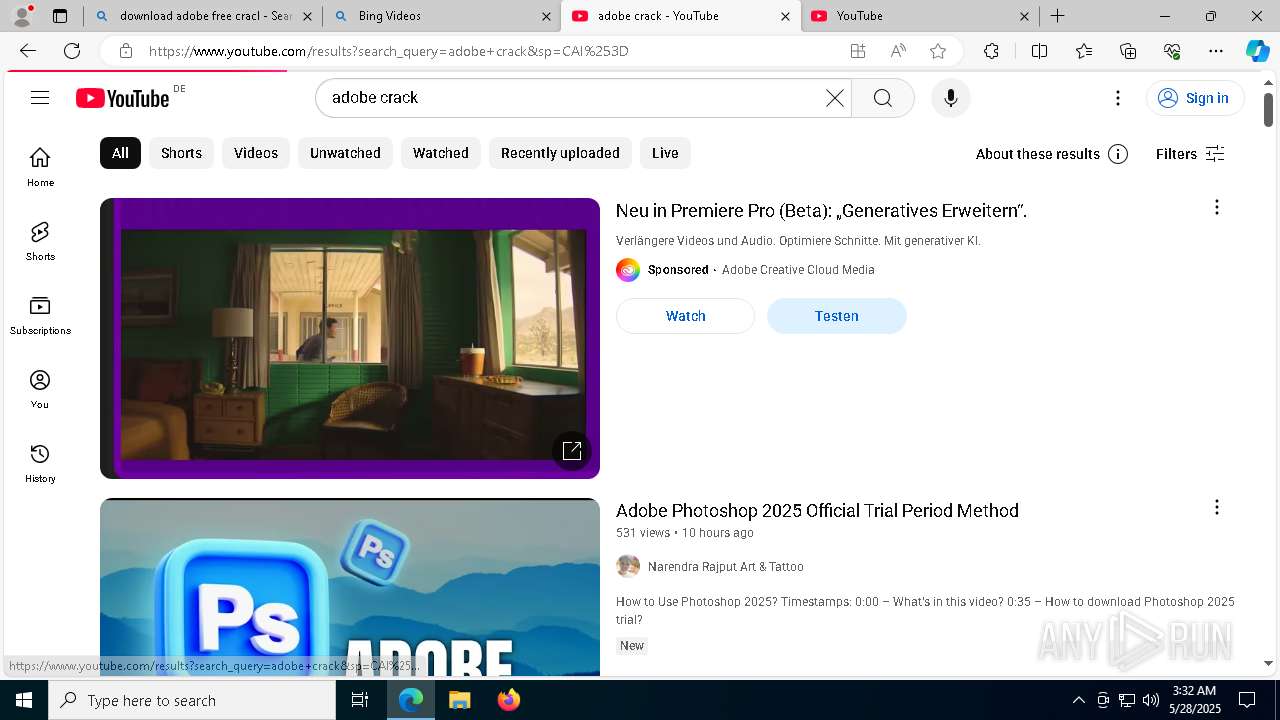
Task: Click the magnifier search button
Action: [883, 97]
